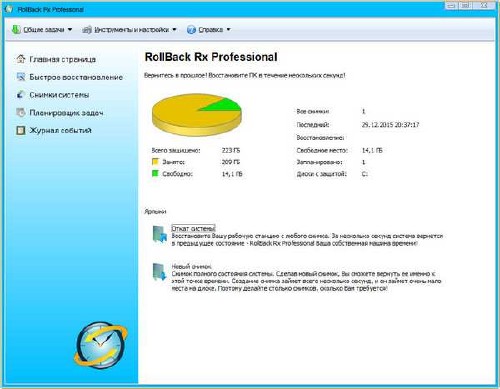Click the Новый снимок shortcut icon
Viewport: 500px width, 389px height.
[160, 272]
